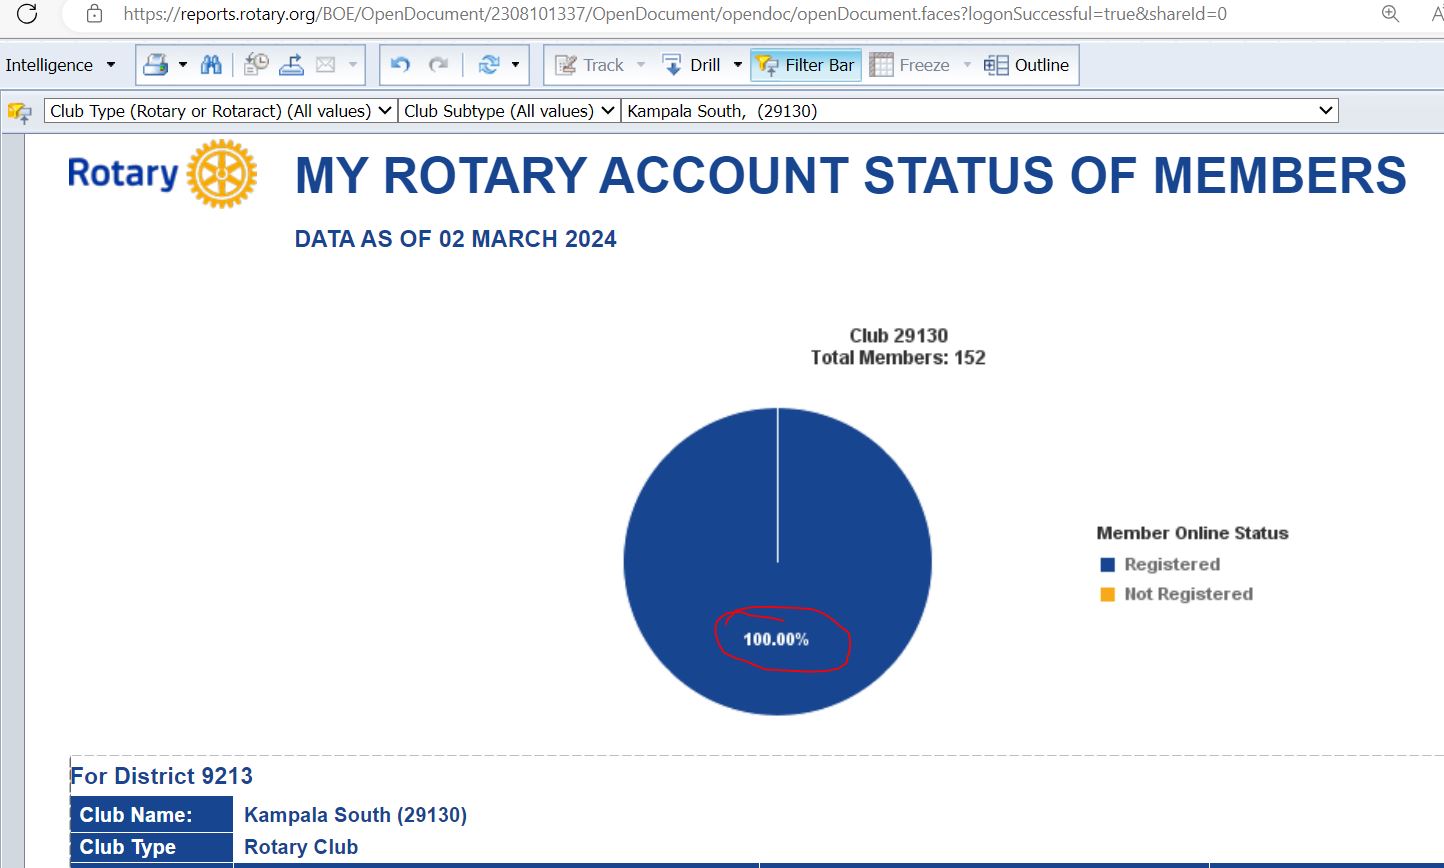The height and width of the screenshot is (868, 1444).
Task: Click the Club 29130 chart title
Action: click(x=899, y=335)
